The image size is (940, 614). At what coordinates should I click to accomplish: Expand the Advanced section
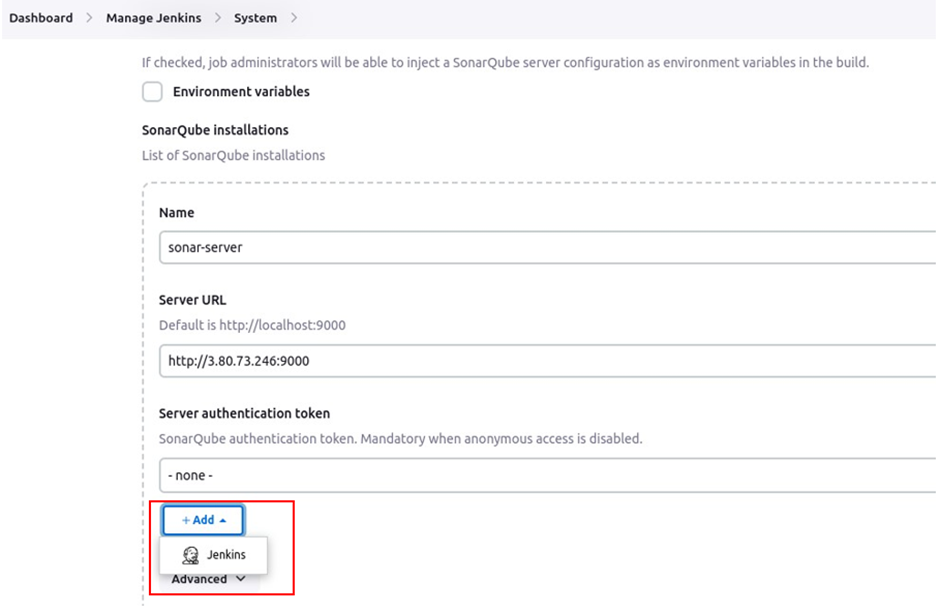coord(208,579)
